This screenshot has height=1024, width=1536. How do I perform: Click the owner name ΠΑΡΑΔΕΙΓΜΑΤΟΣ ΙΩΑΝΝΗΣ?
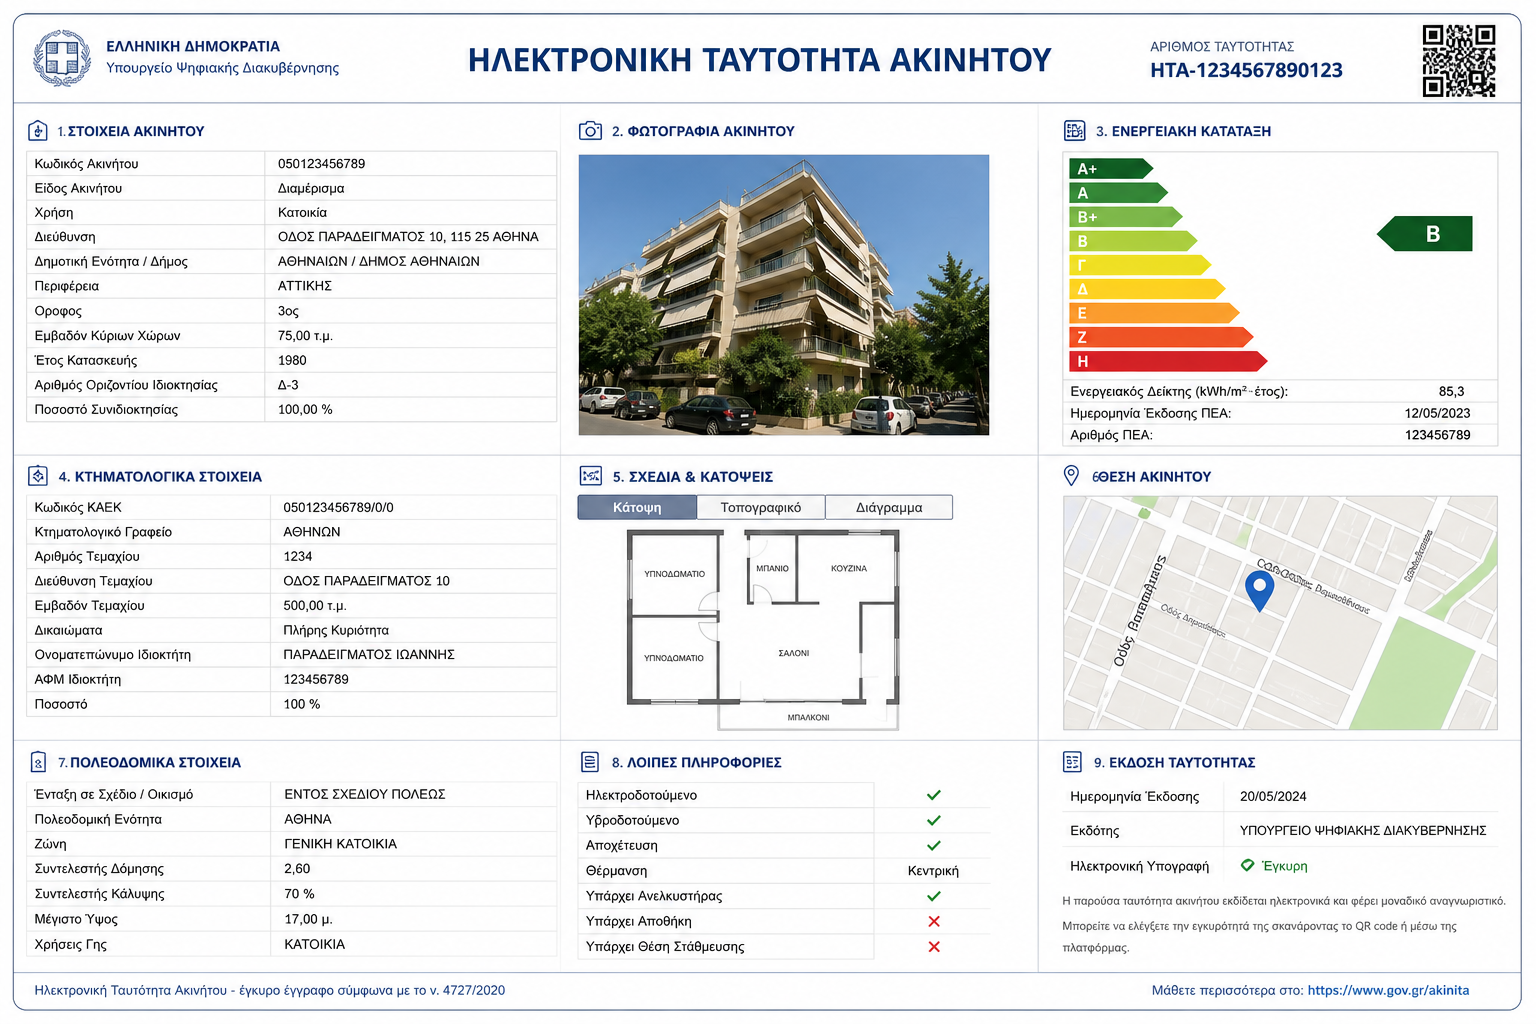[x=369, y=654]
